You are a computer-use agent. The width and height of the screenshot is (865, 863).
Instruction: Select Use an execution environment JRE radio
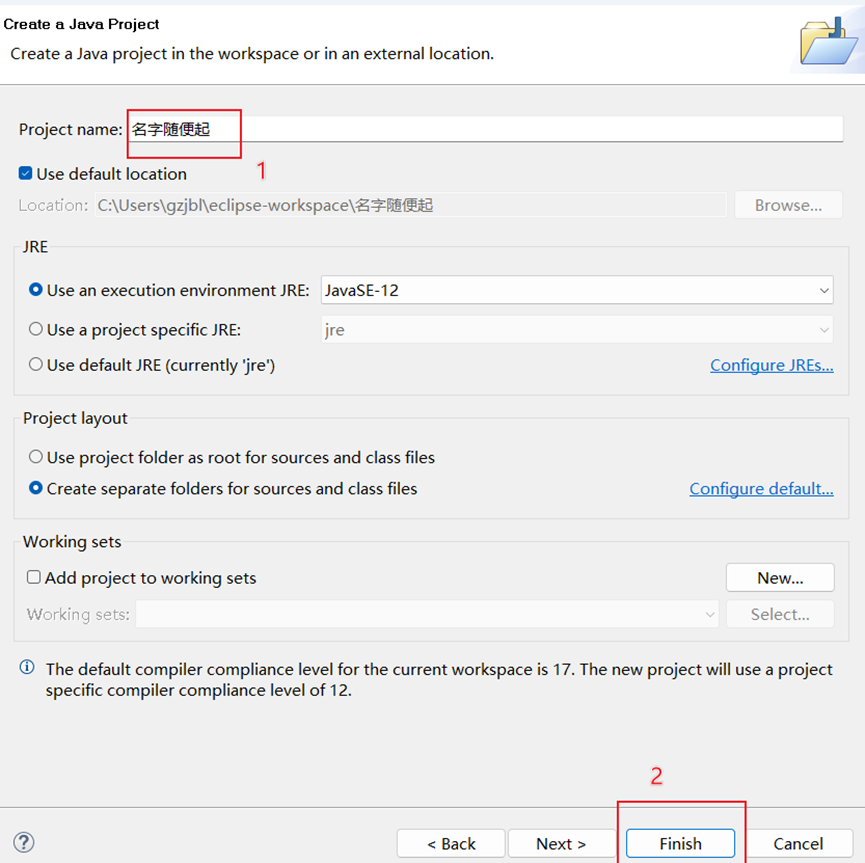coord(36,290)
